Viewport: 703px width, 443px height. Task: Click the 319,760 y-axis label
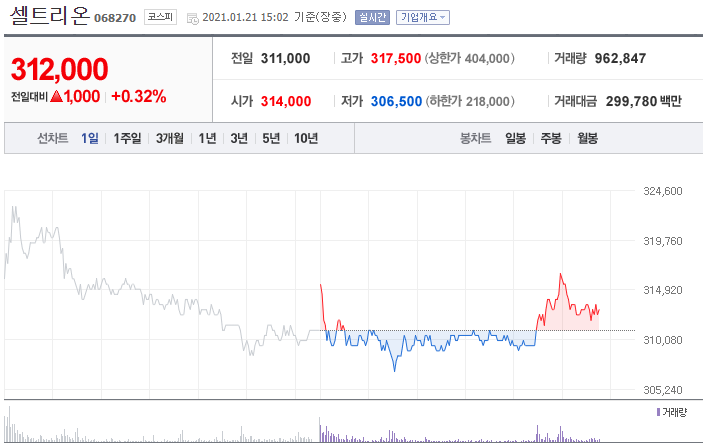[663, 241]
